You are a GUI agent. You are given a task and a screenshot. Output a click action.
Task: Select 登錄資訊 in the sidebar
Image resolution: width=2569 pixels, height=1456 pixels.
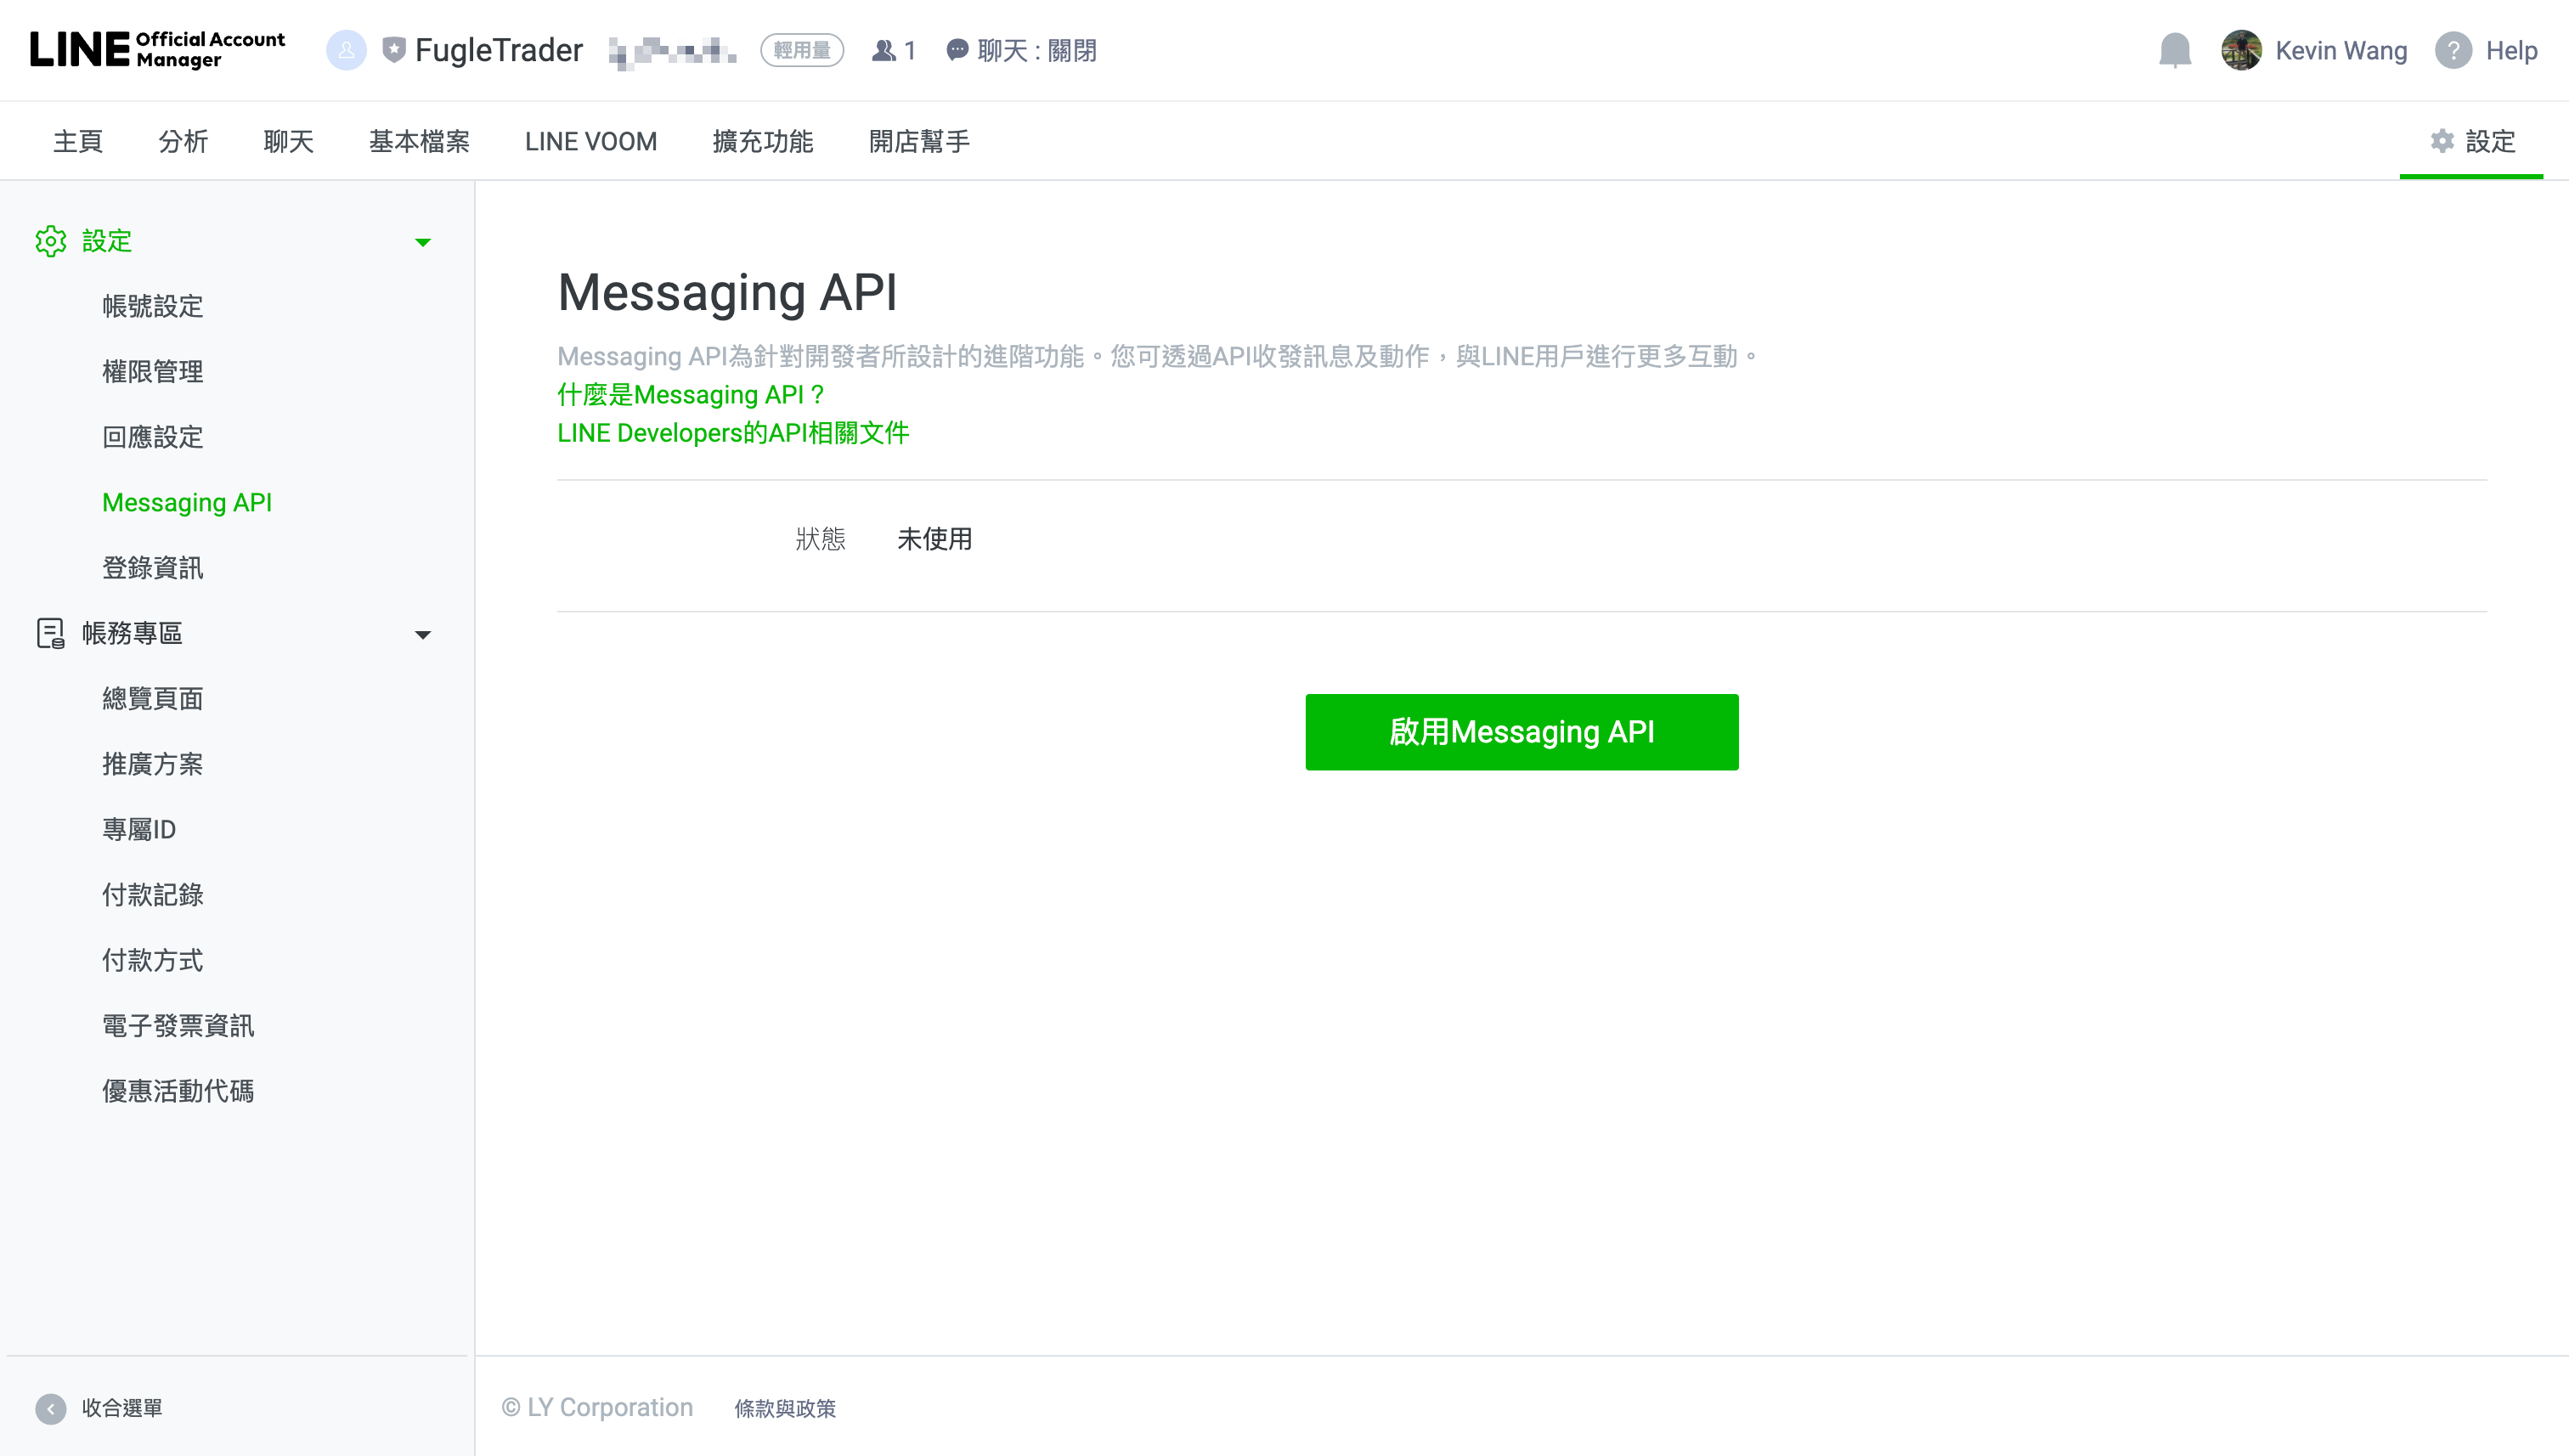(x=152, y=568)
